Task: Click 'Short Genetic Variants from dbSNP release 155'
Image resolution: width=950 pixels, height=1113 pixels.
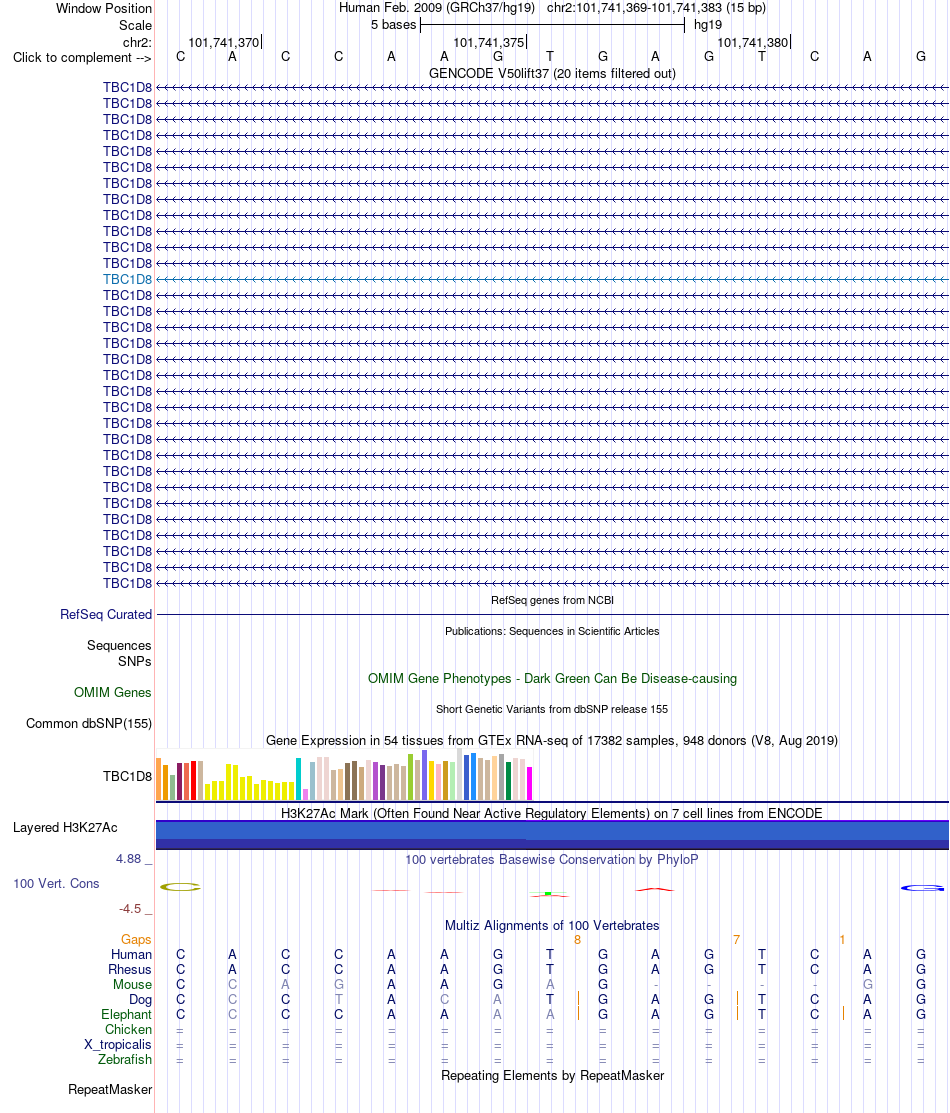Action: 552,709
